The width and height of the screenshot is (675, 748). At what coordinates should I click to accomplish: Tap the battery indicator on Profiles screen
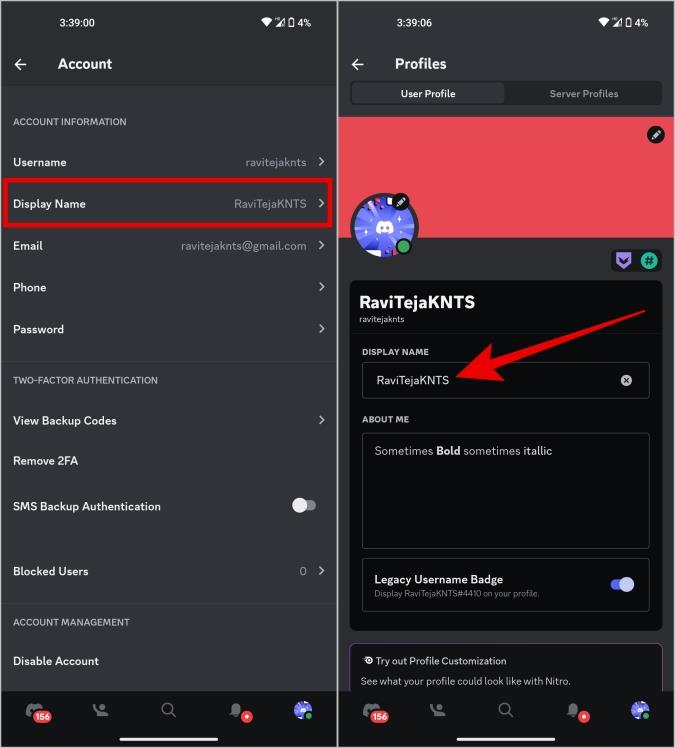[628, 22]
